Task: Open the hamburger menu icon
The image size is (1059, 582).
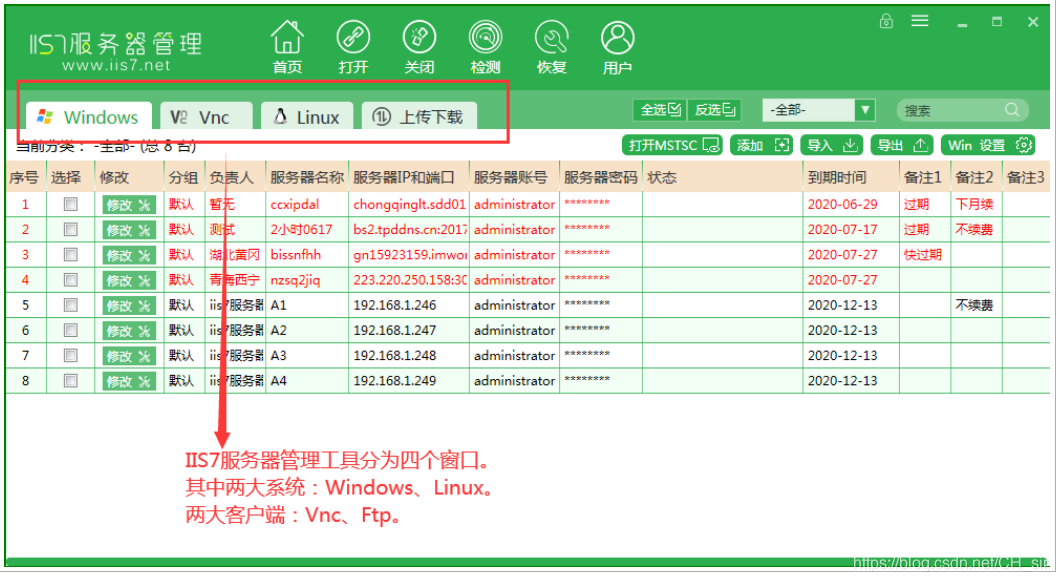Action: [x=920, y=21]
